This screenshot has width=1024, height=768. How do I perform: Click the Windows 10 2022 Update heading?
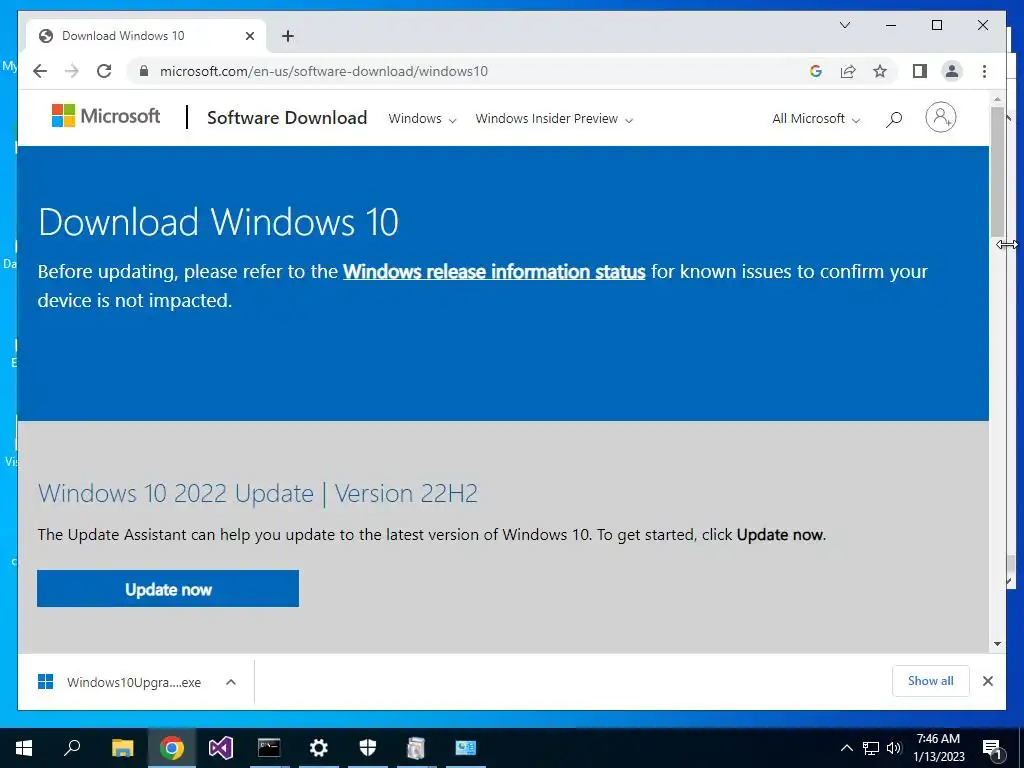[257, 493]
